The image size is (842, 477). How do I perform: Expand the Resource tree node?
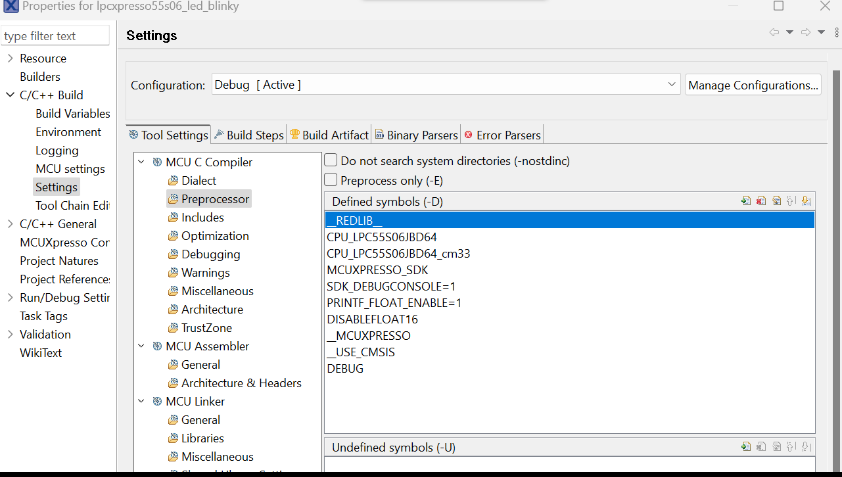[10, 58]
